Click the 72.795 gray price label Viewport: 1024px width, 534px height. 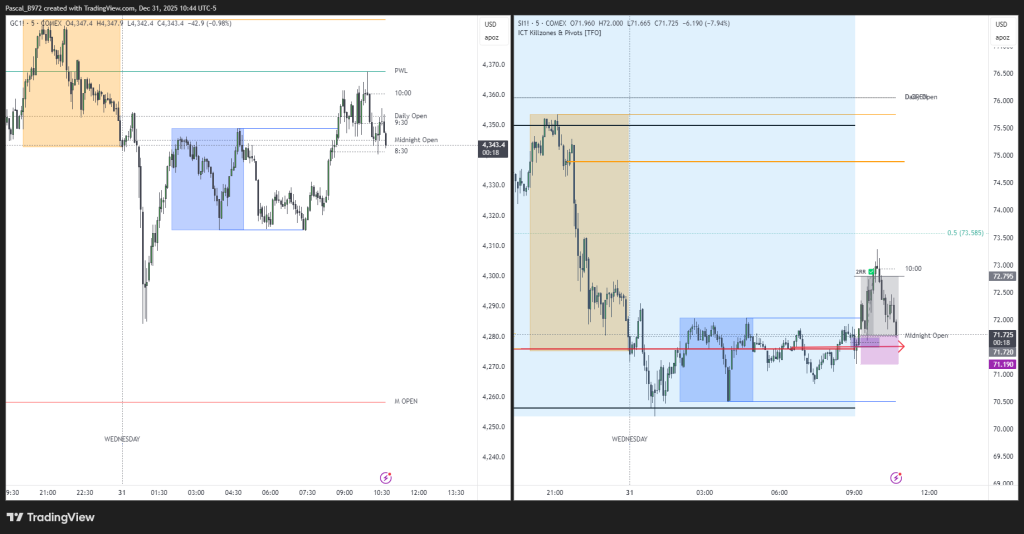click(1002, 276)
